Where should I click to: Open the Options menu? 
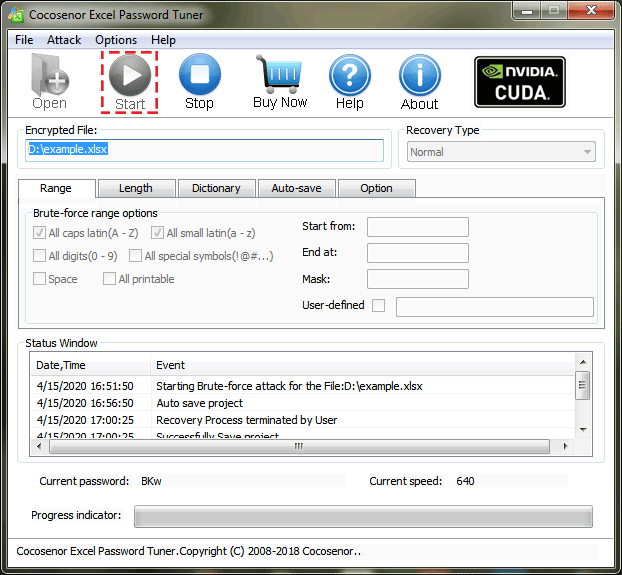(116, 40)
